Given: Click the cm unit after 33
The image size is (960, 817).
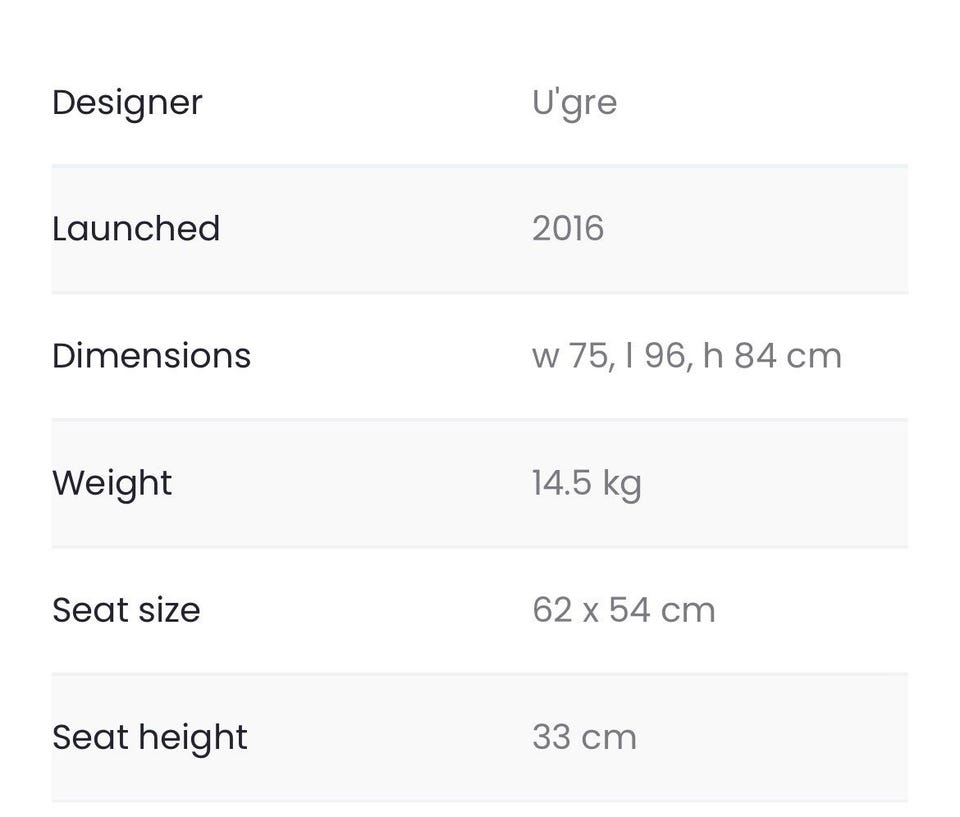Looking at the screenshot, I should pos(609,737).
